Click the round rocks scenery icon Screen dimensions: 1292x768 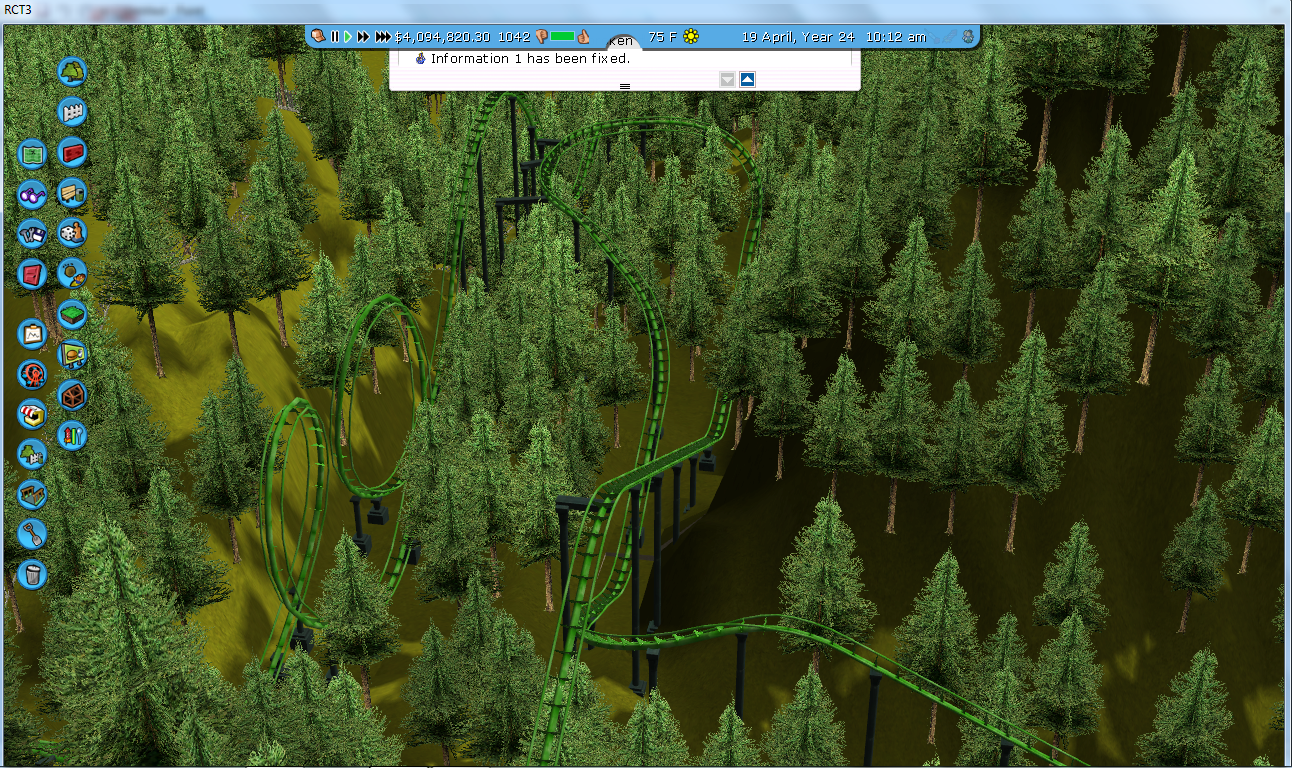(72, 273)
